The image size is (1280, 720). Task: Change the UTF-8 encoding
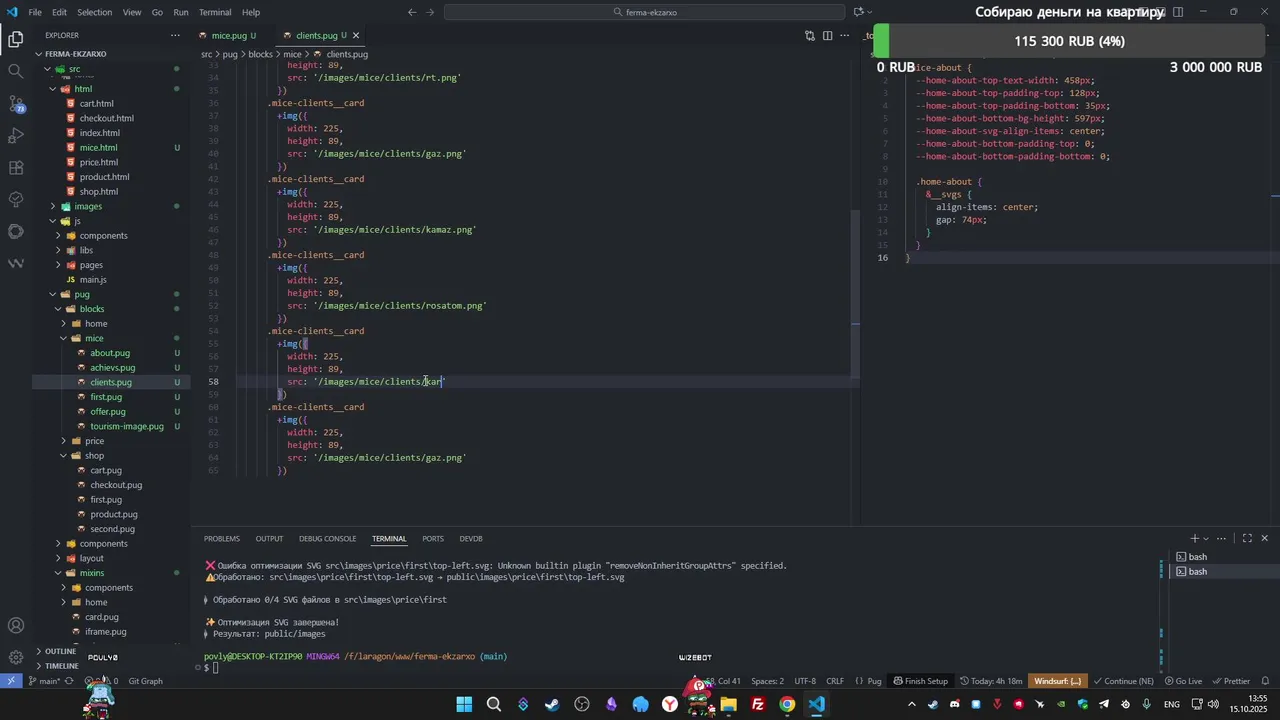pos(805,681)
